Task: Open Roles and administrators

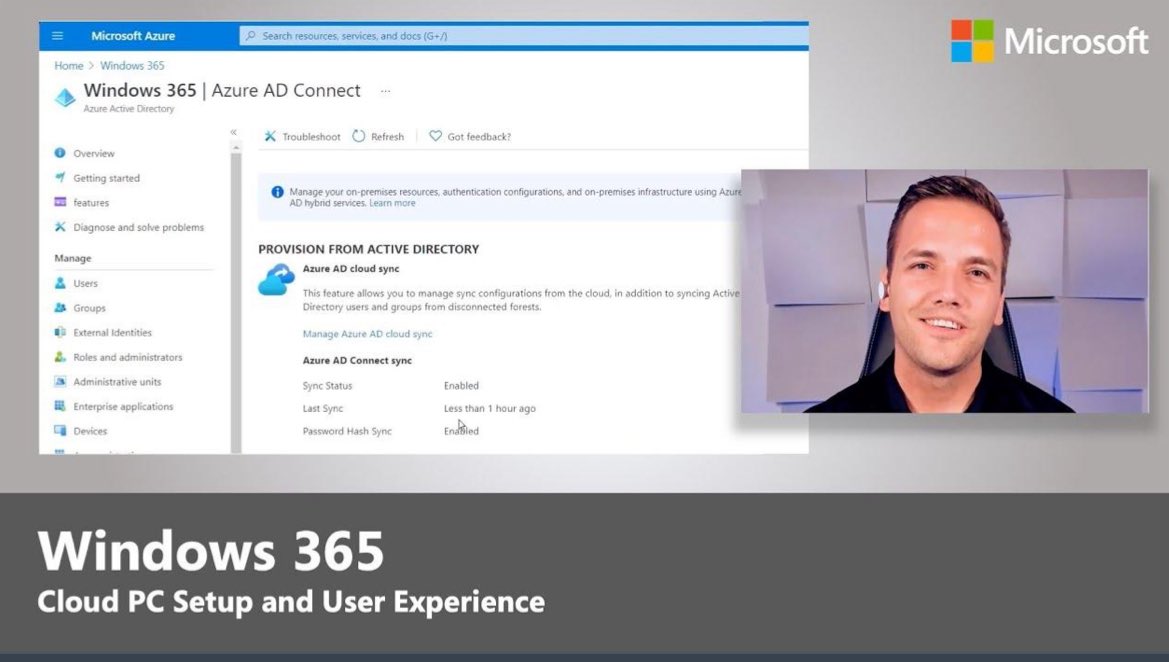Action: [127, 357]
